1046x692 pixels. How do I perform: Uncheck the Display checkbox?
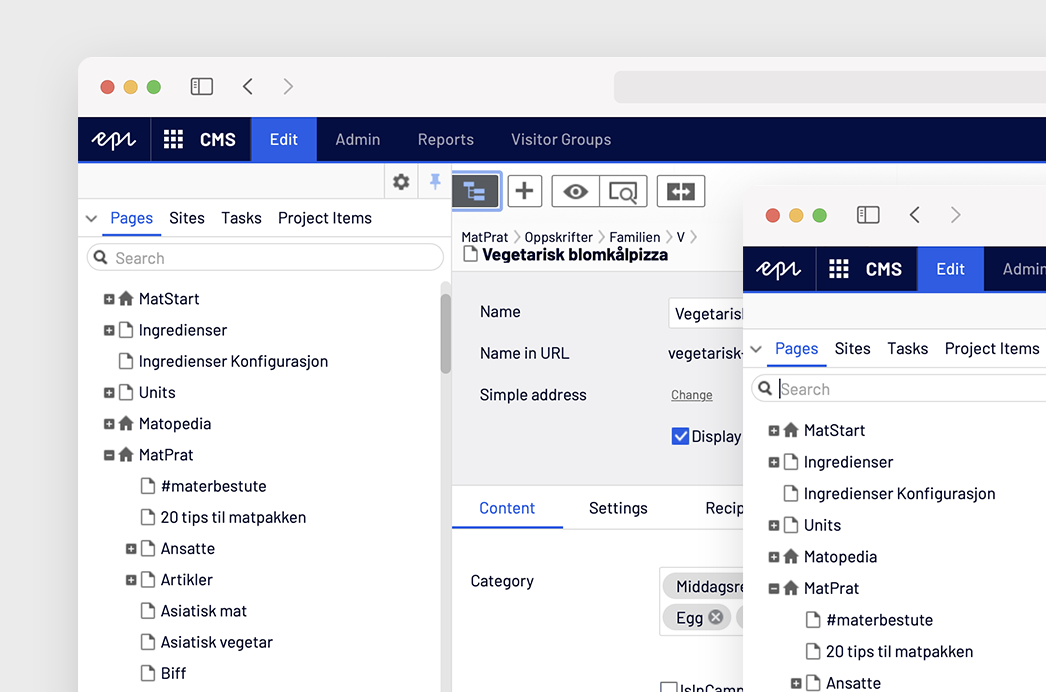680,436
